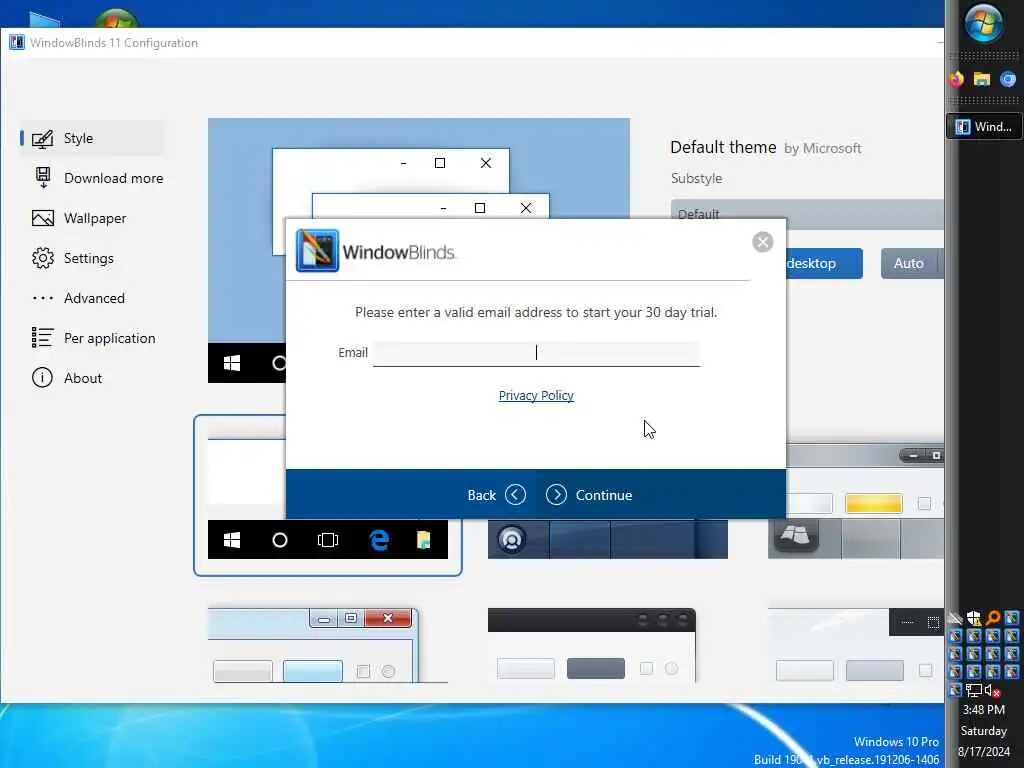
Task: Click the network tray icon
Action: tap(974, 690)
